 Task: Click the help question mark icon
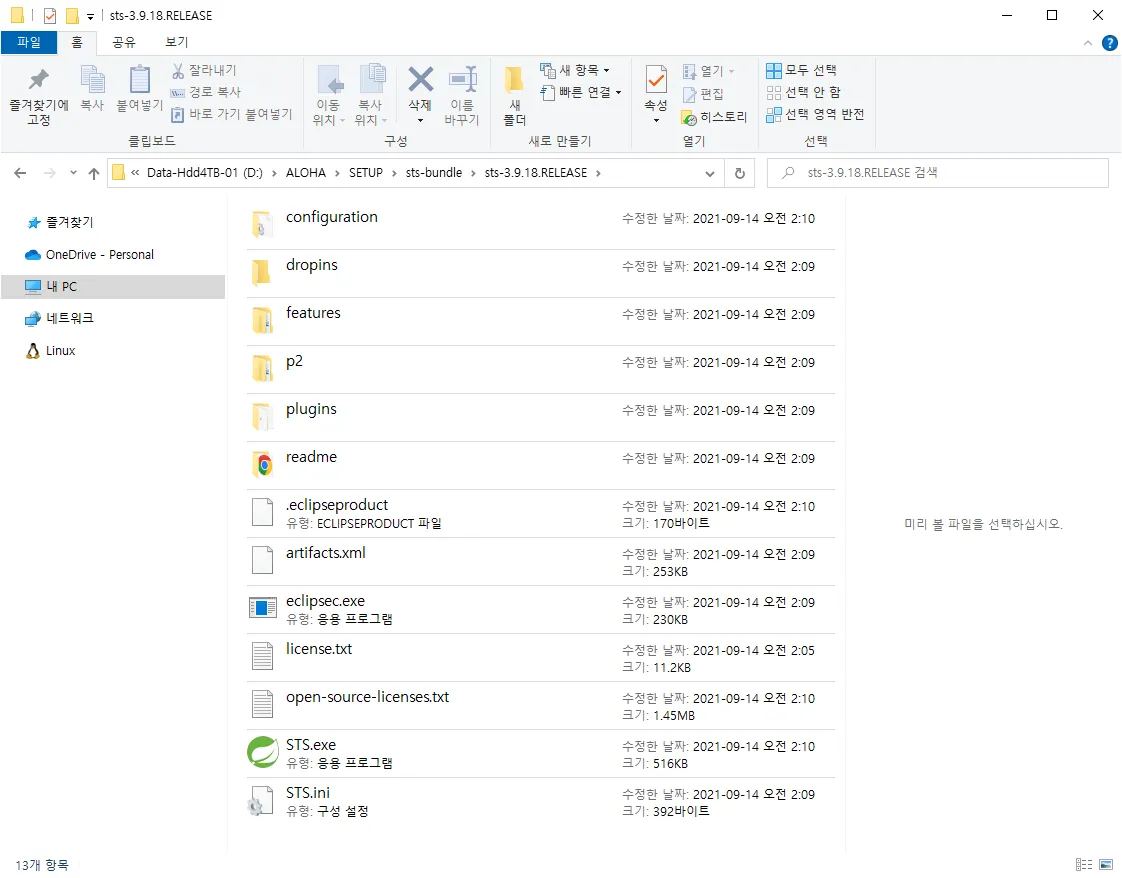[1109, 43]
